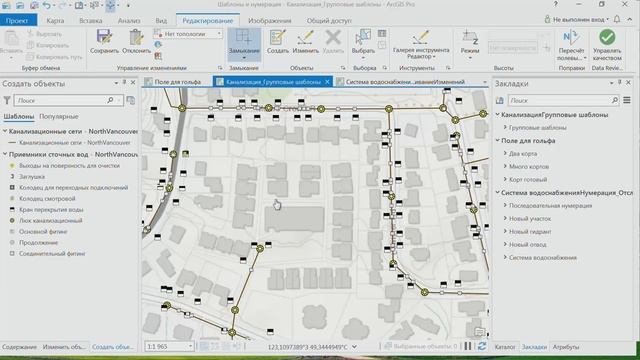Switch to the Анализ ribbon tab

(x=129, y=20)
